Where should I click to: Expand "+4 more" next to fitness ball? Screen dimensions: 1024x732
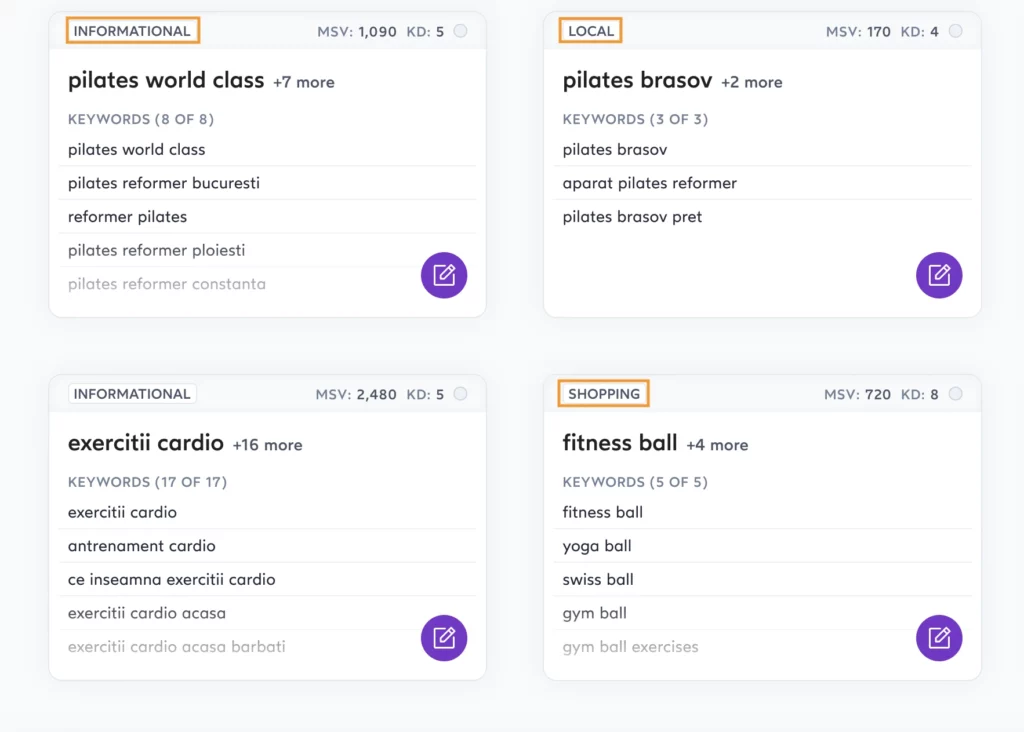click(x=717, y=445)
